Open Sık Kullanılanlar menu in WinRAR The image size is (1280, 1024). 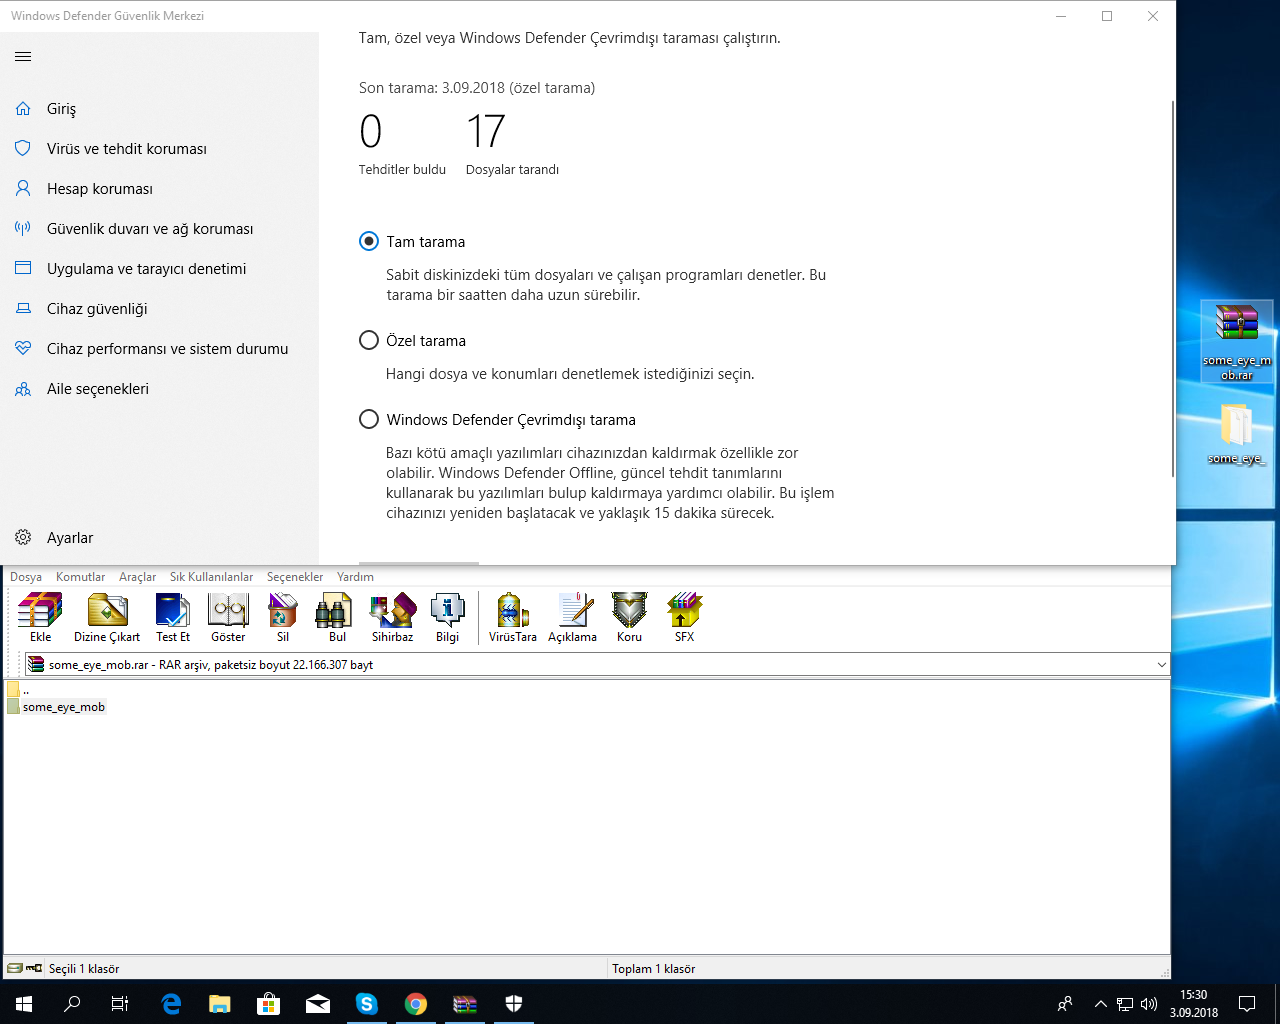click(x=211, y=577)
